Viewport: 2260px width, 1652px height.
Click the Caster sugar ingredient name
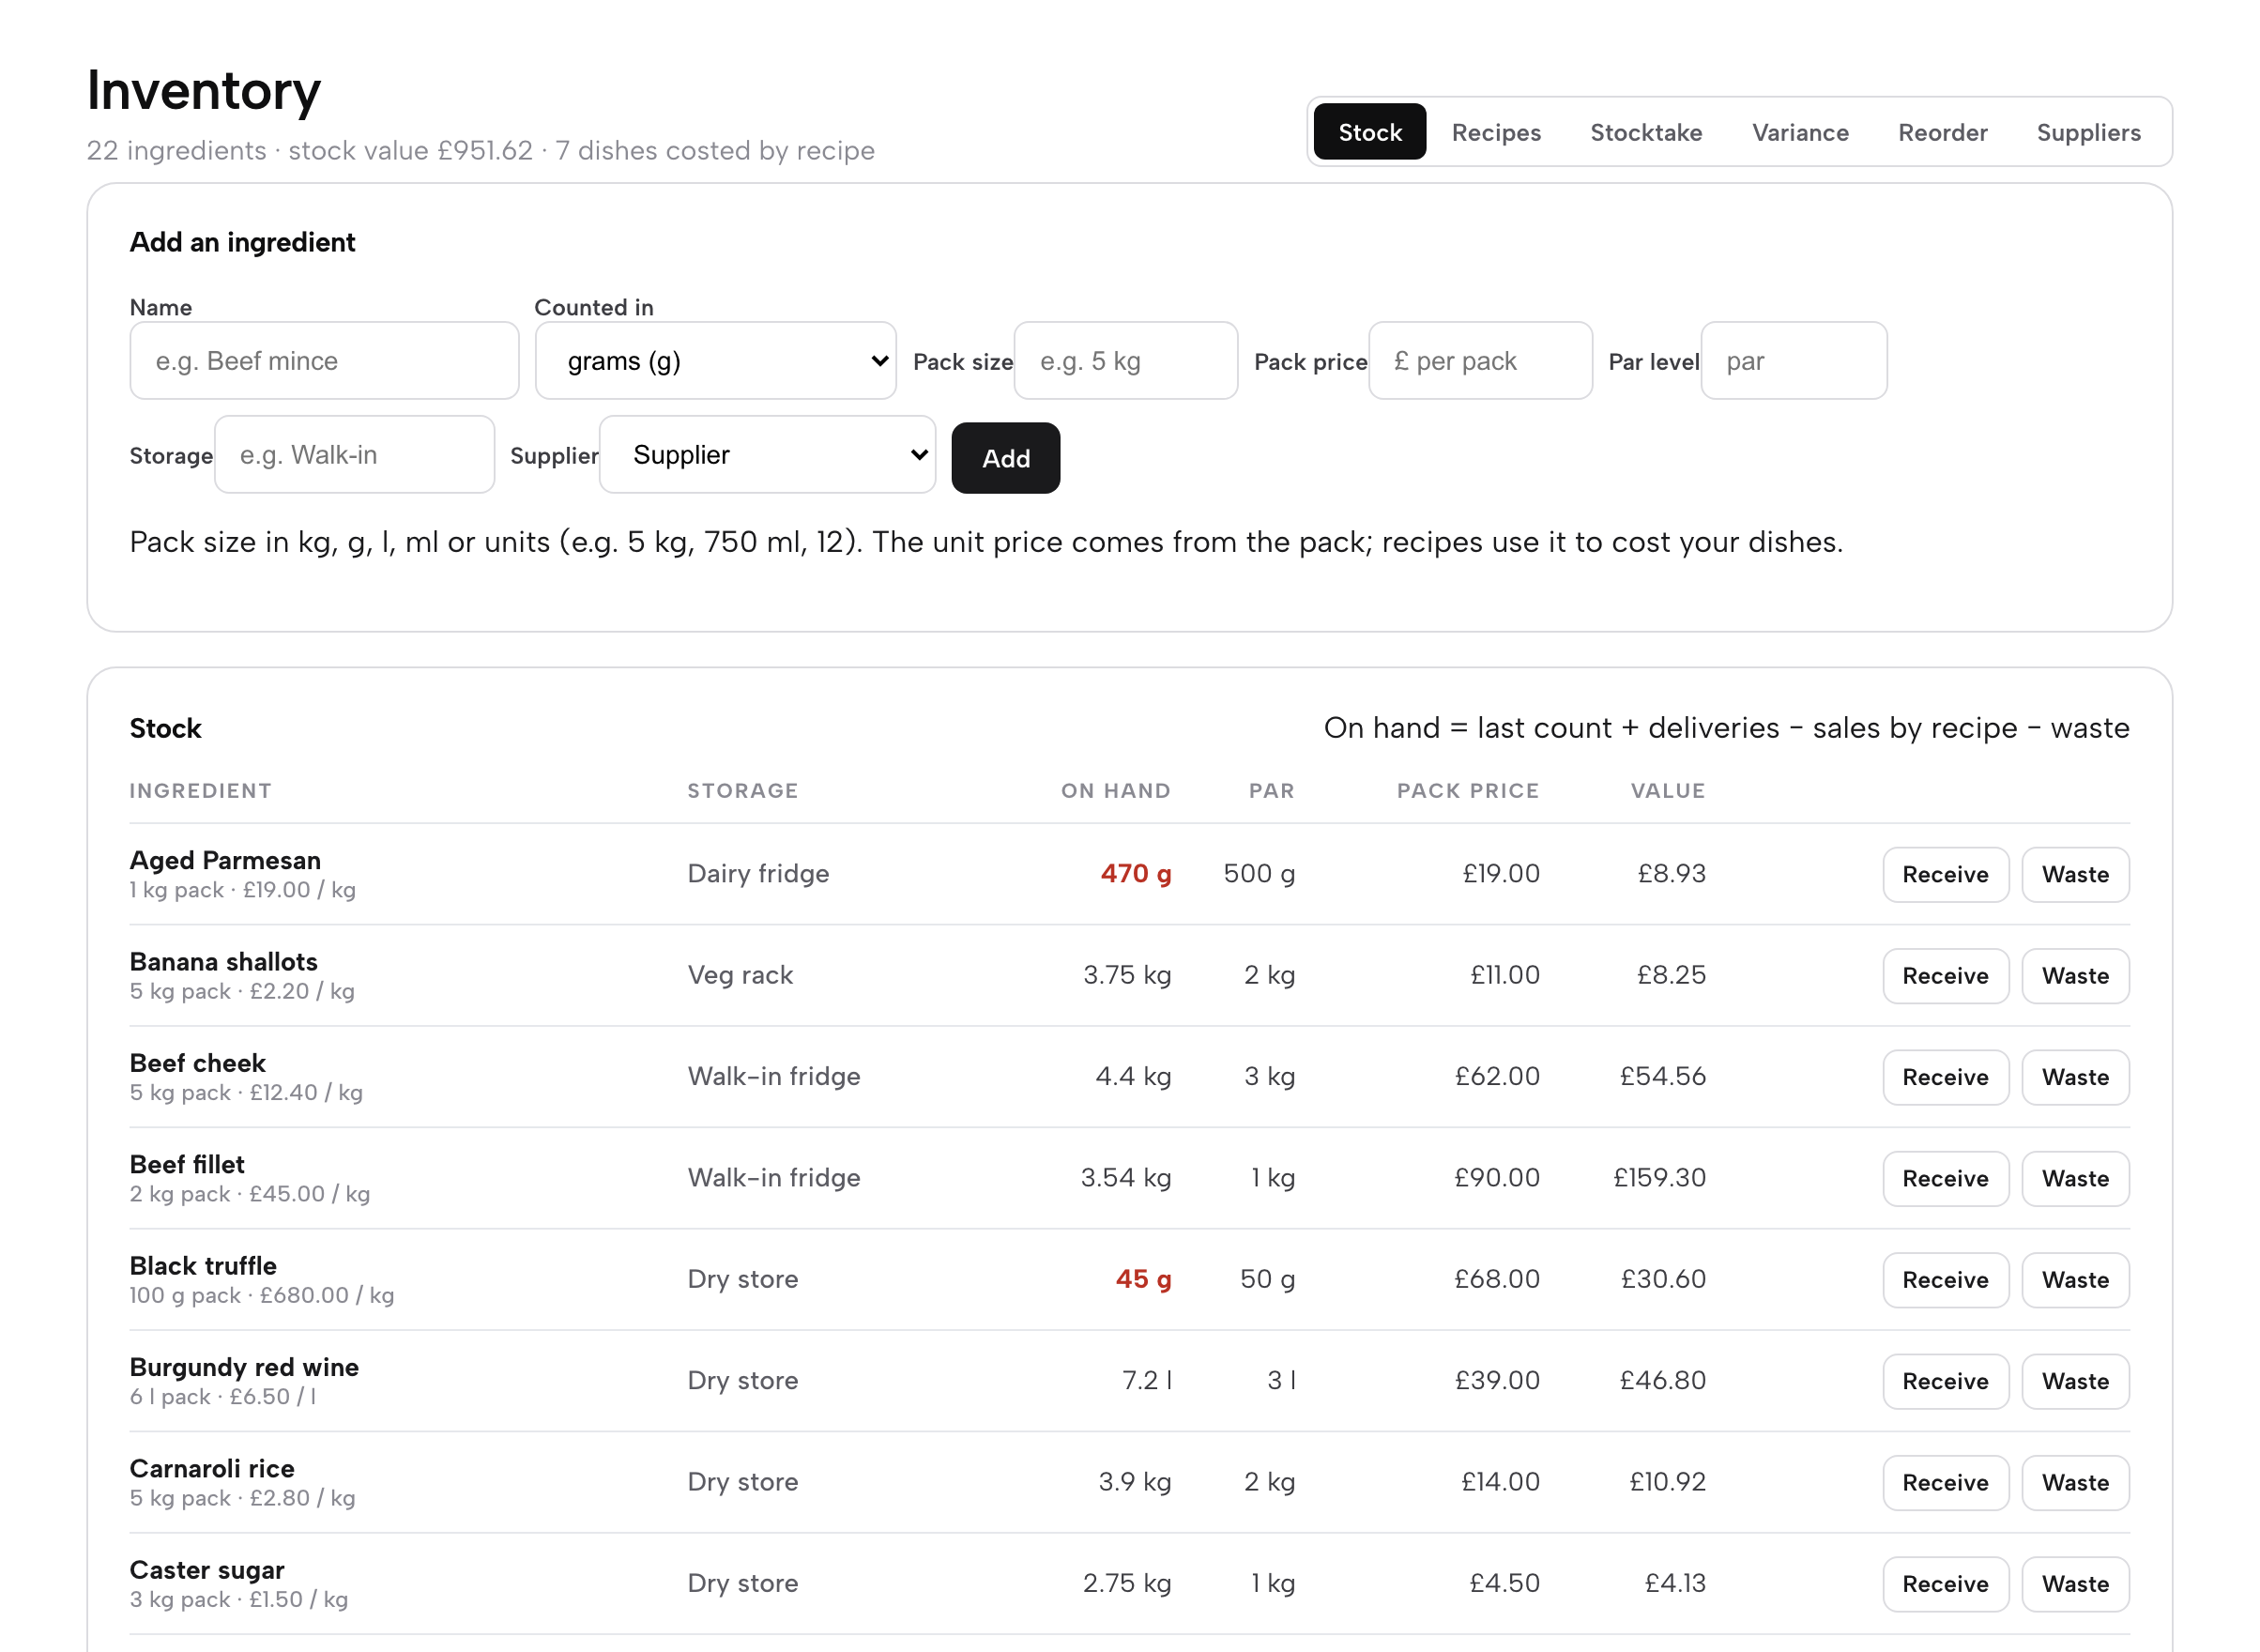207,1569
